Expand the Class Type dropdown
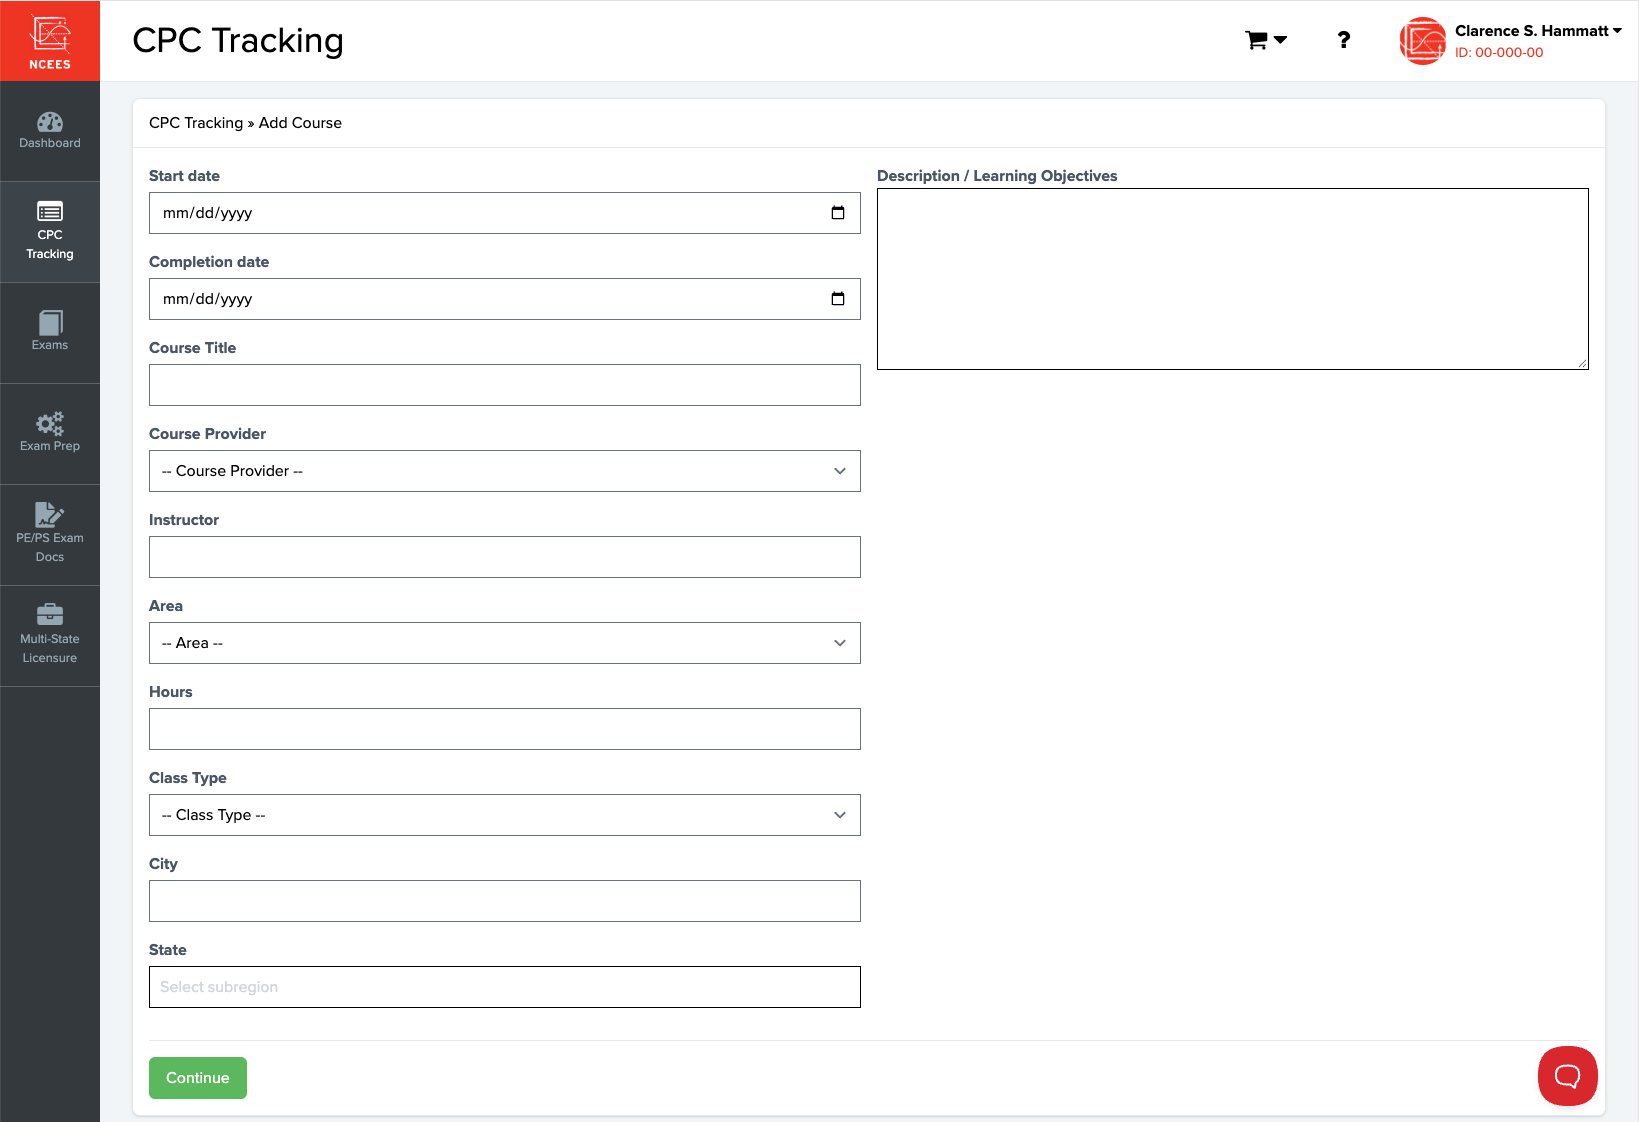 tap(505, 815)
